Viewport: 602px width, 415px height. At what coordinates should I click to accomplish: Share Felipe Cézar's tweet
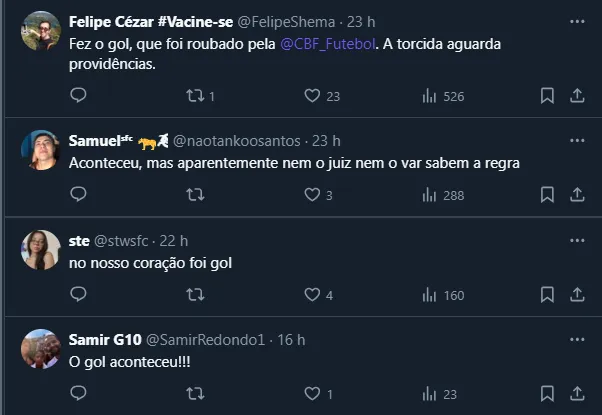(576, 96)
